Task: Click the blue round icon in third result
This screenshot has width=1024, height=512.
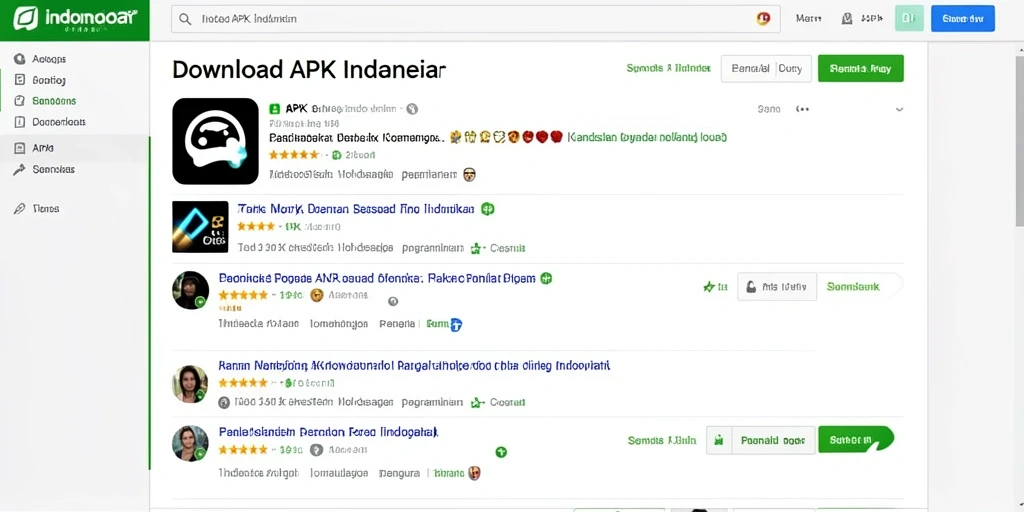Action: tap(456, 324)
